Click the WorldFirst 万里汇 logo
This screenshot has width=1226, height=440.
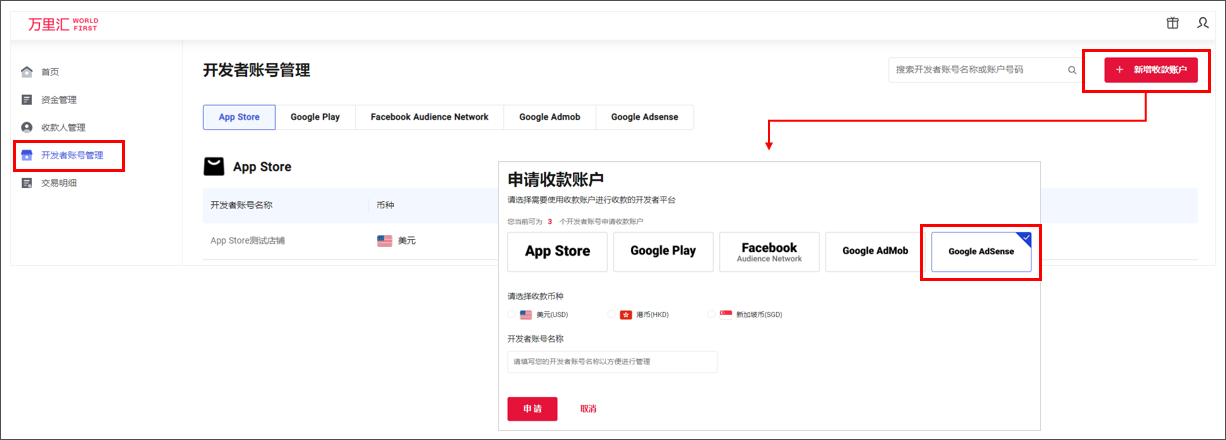tap(62, 23)
